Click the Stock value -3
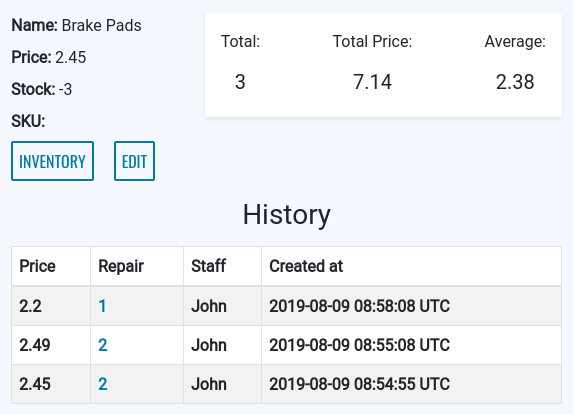Screen dimensions: 573x414 [65, 89]
